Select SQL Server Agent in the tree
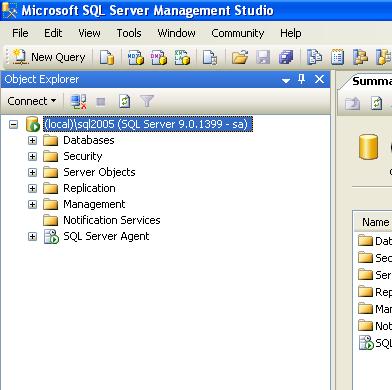The image size is (392, 390). 106,236
